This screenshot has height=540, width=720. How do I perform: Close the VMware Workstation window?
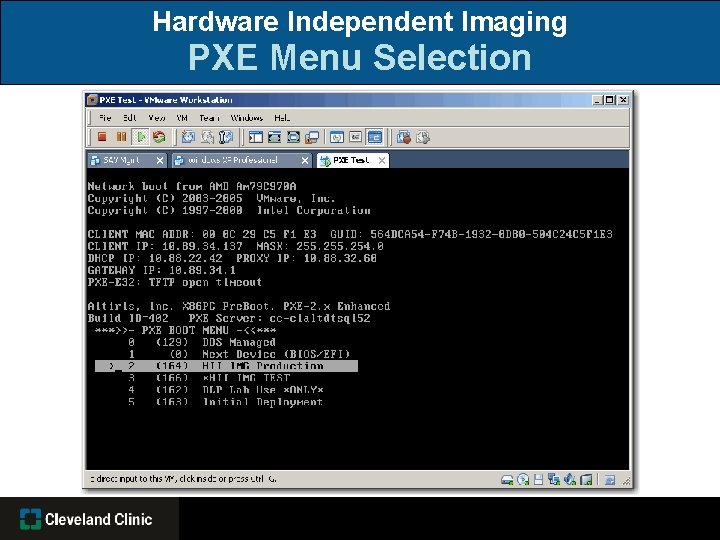tap(623, 100)
